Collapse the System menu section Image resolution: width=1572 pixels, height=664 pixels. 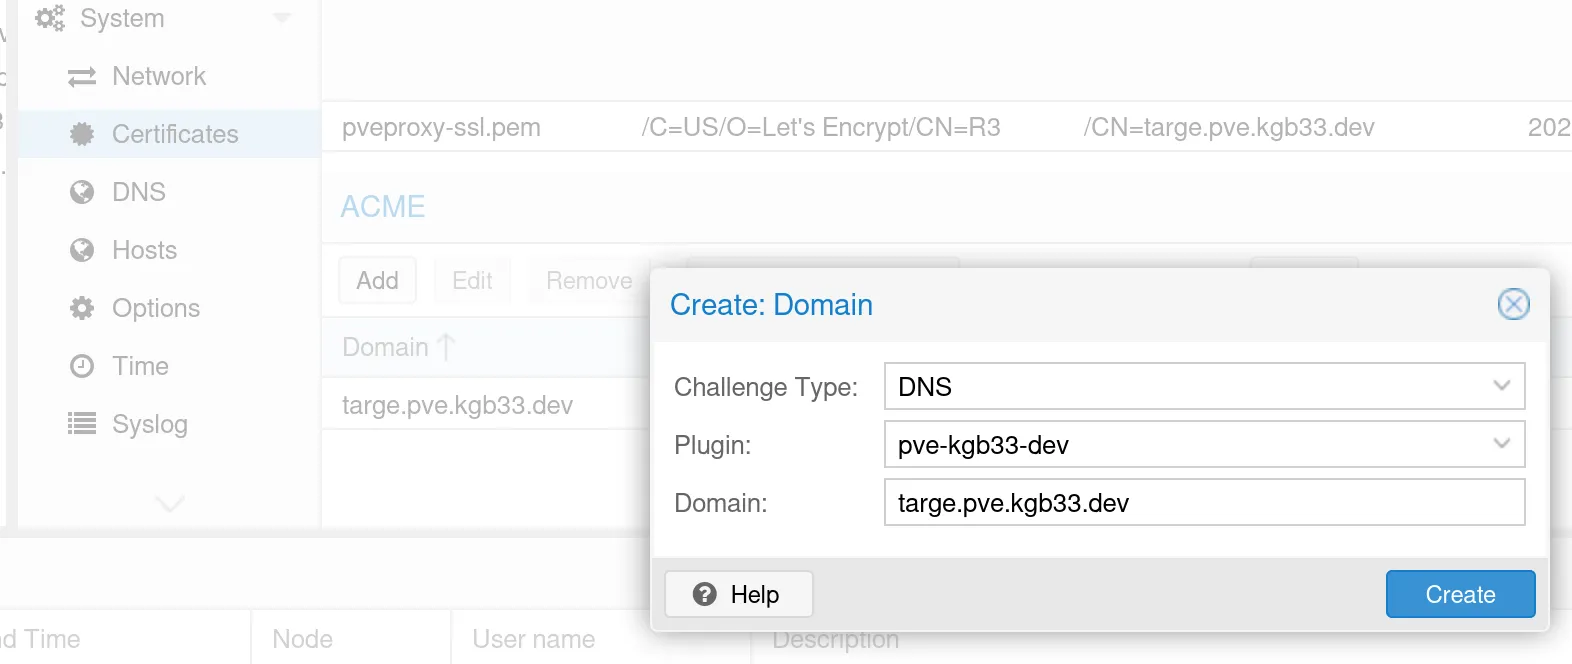pyautogui.click(x=282, y=18)
